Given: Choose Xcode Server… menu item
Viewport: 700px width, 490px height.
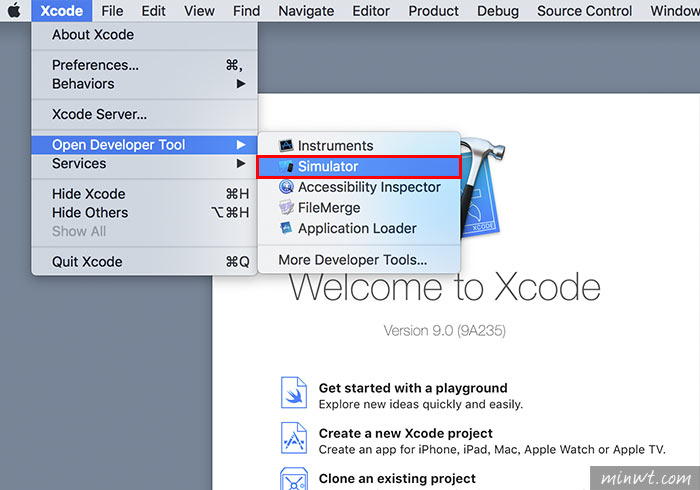Looking at the screenshot, I should 144,114.
